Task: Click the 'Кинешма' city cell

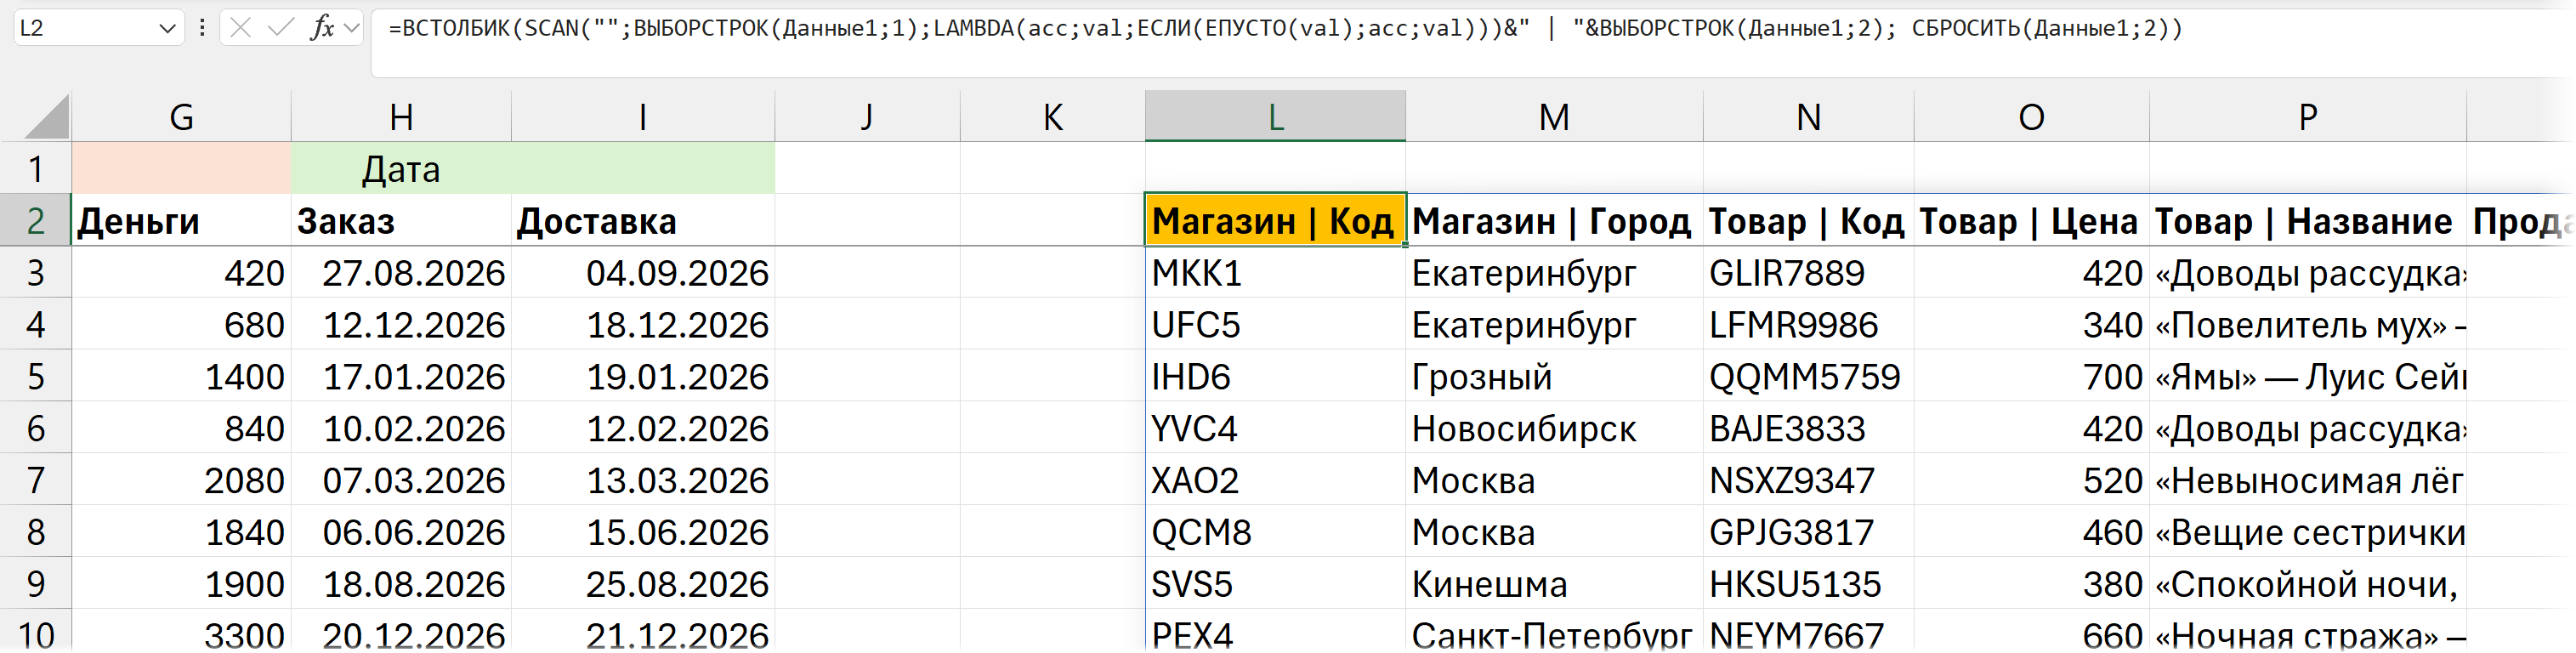Action: pyautogui.click(x=1554, y=584)
